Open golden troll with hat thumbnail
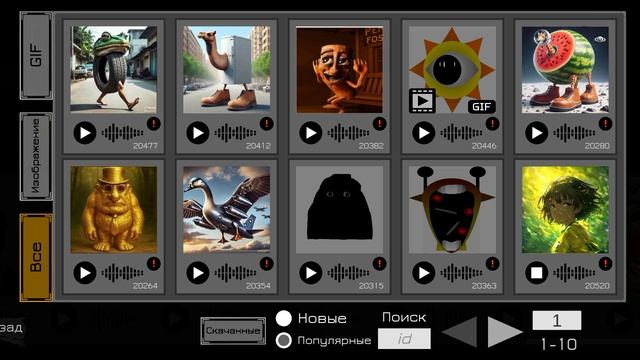The height and width of the screenshot is (360, 640). (113, 209)
